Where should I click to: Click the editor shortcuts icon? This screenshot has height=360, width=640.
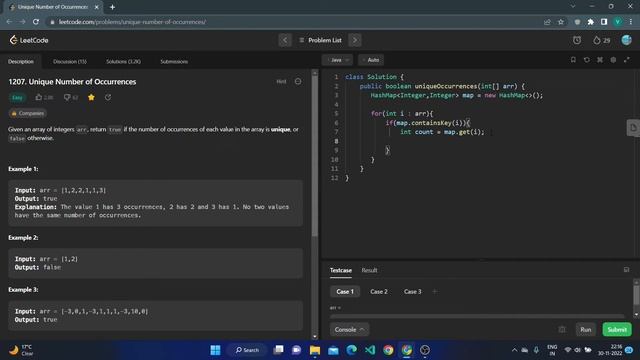[x=600, y=60]
